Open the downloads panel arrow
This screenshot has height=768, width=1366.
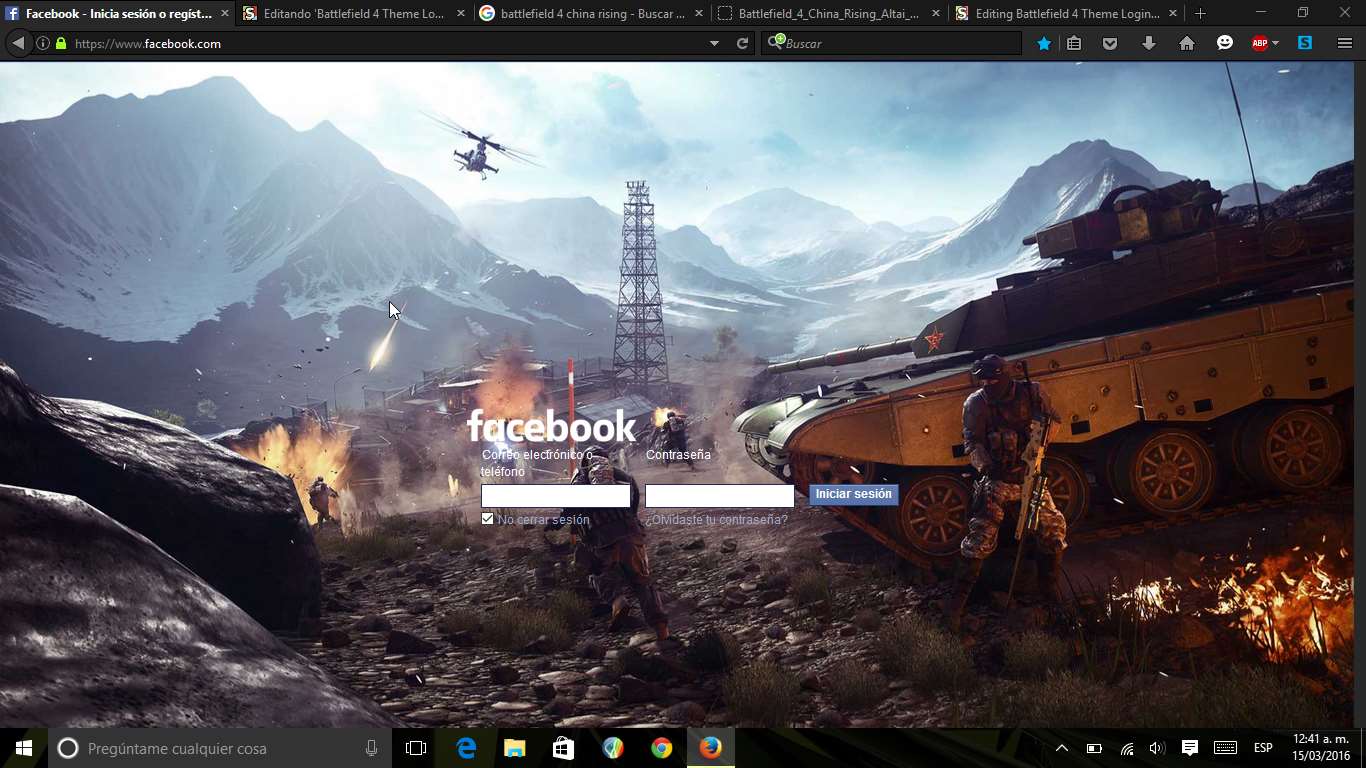[x=1148, y=43]
